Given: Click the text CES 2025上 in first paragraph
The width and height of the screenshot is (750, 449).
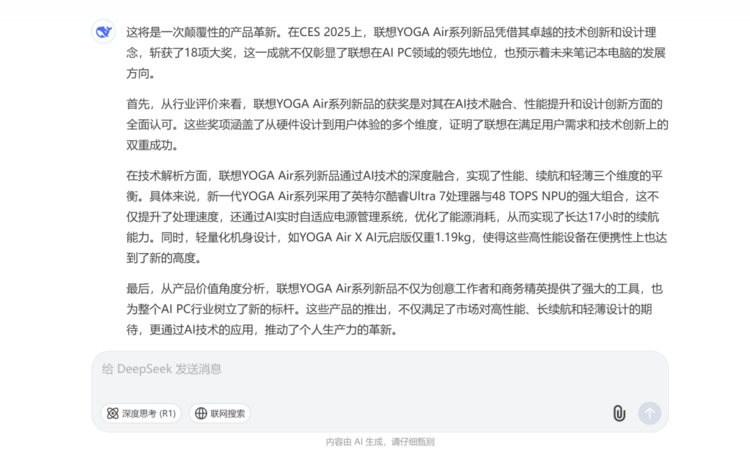Looking at the screenshot, I should [331, 32].
